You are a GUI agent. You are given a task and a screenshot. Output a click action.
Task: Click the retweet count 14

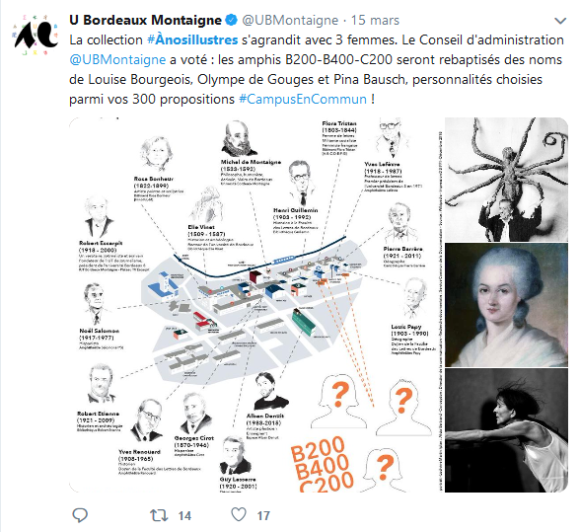185,516
